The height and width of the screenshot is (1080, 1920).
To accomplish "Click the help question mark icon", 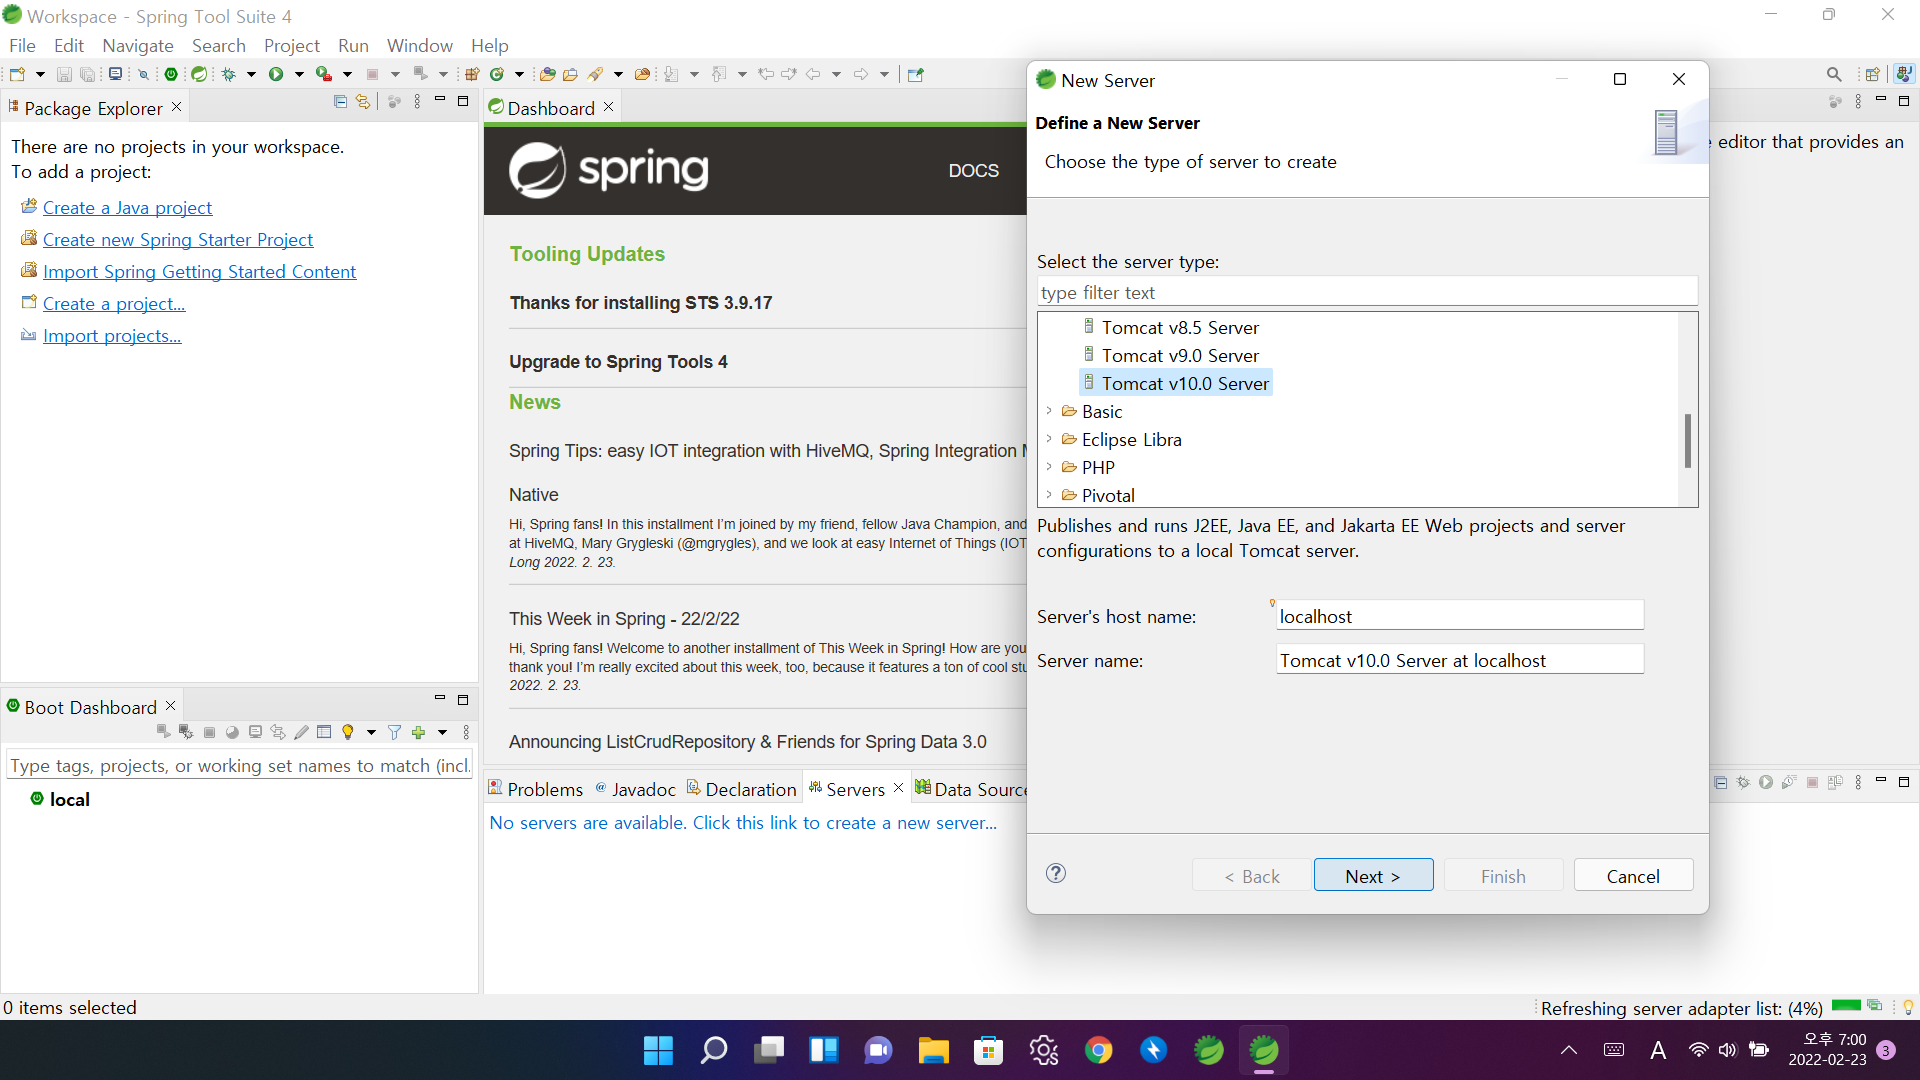I will coord(1056,873).
